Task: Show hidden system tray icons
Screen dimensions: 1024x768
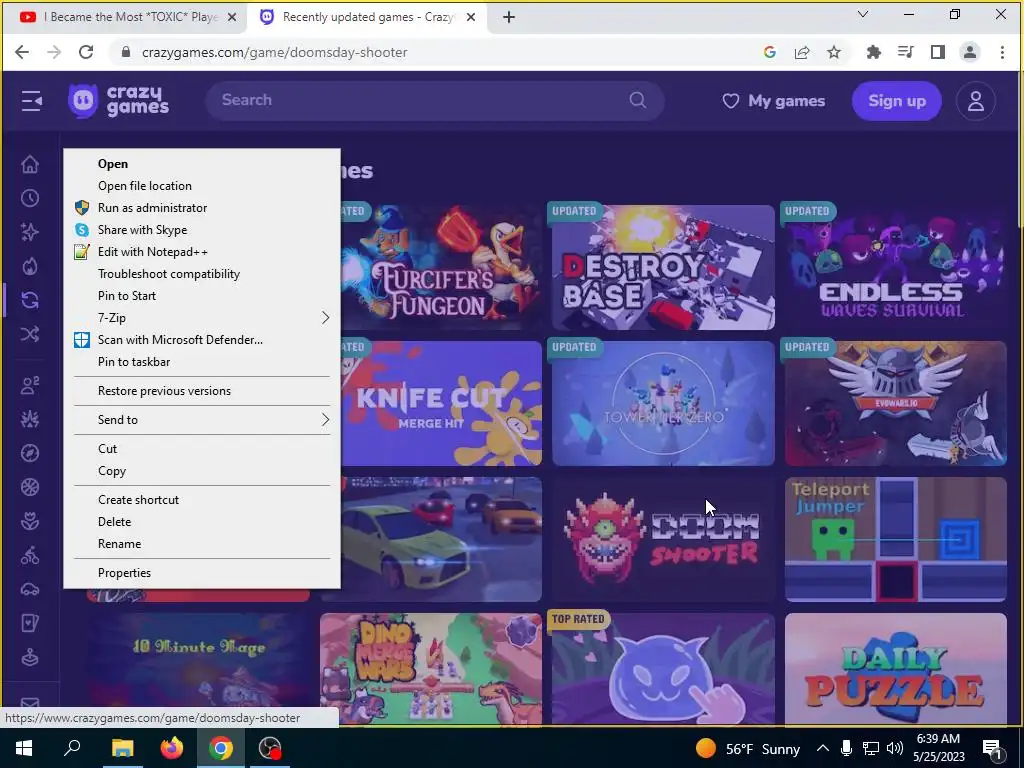Action: pyautogui.click(x=823, y=748)
